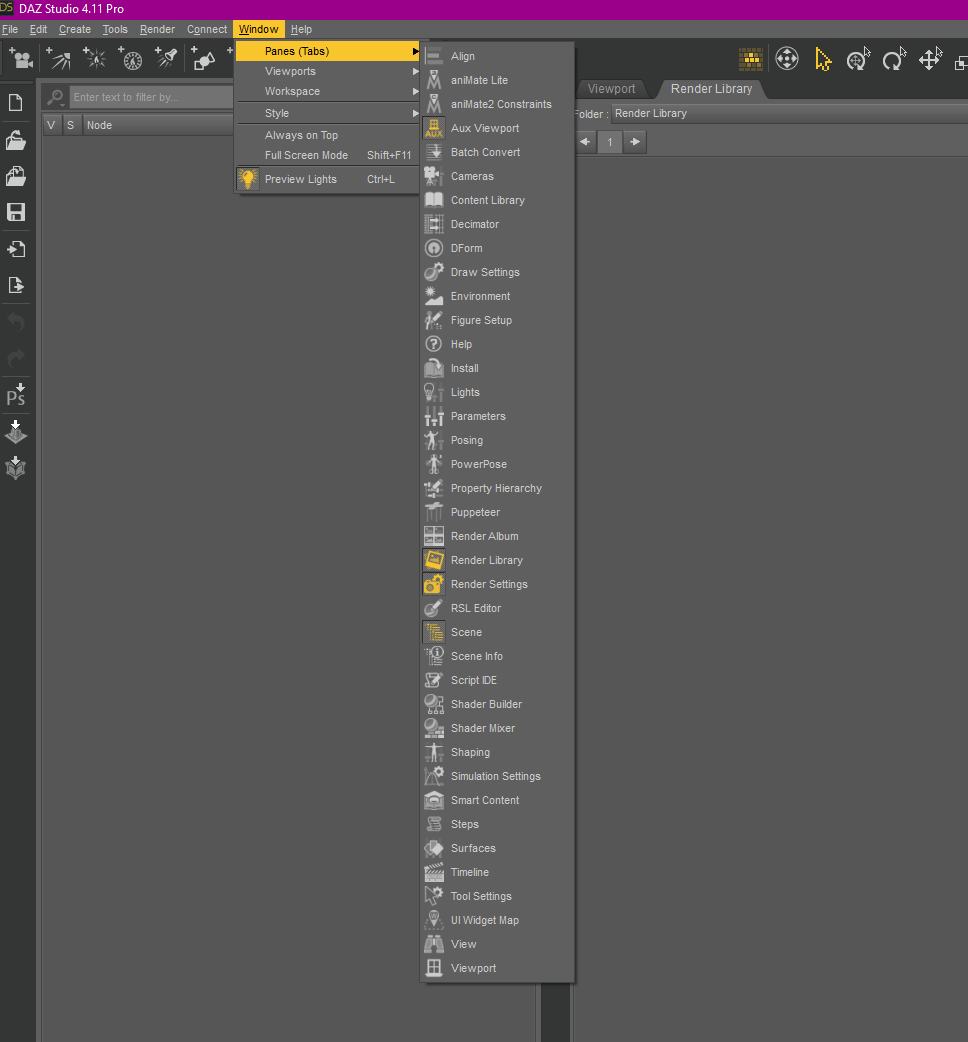Click the Render Settings camera icon

(434, 584)
